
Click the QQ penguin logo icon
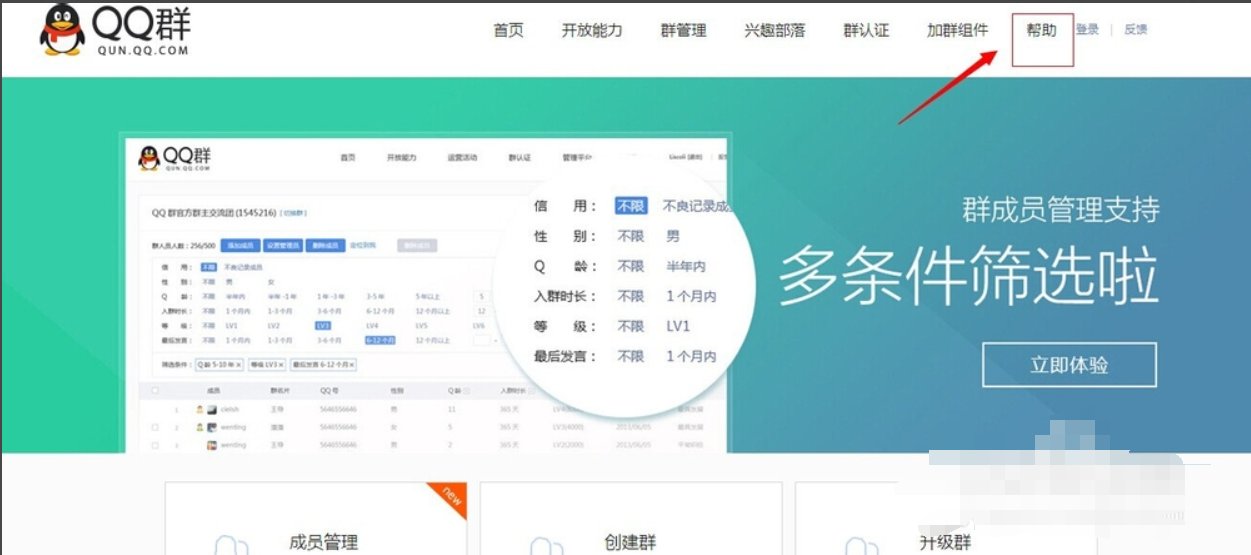(62, 31)
